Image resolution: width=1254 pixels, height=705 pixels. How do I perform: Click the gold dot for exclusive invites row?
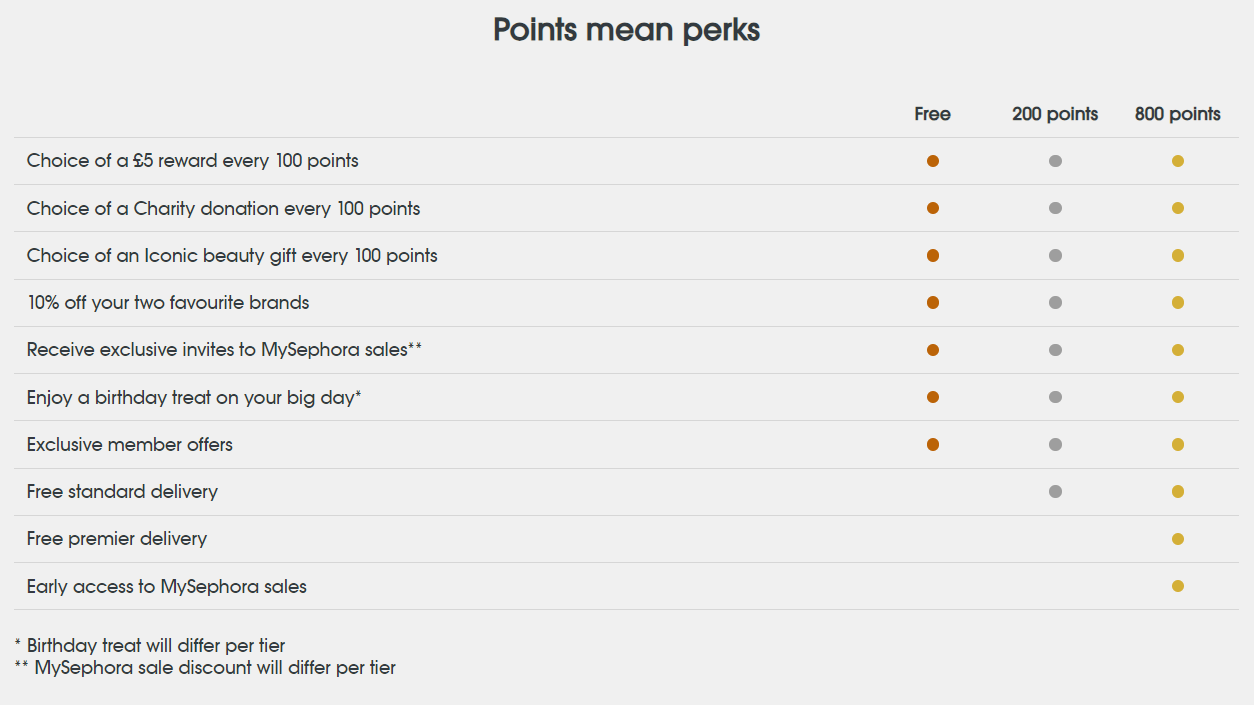(1177, 350)
